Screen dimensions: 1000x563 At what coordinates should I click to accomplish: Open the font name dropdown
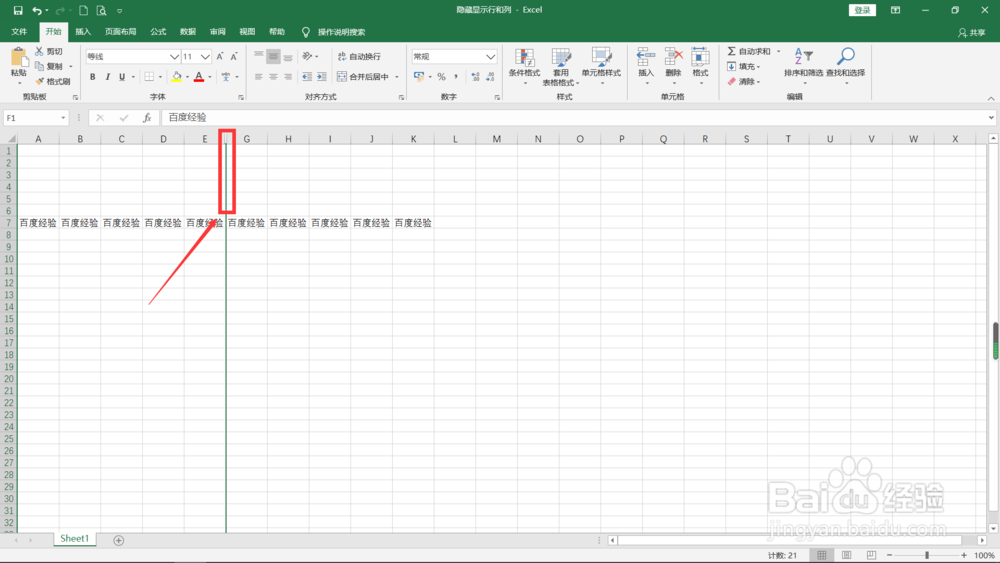click(x=174, y=57)
